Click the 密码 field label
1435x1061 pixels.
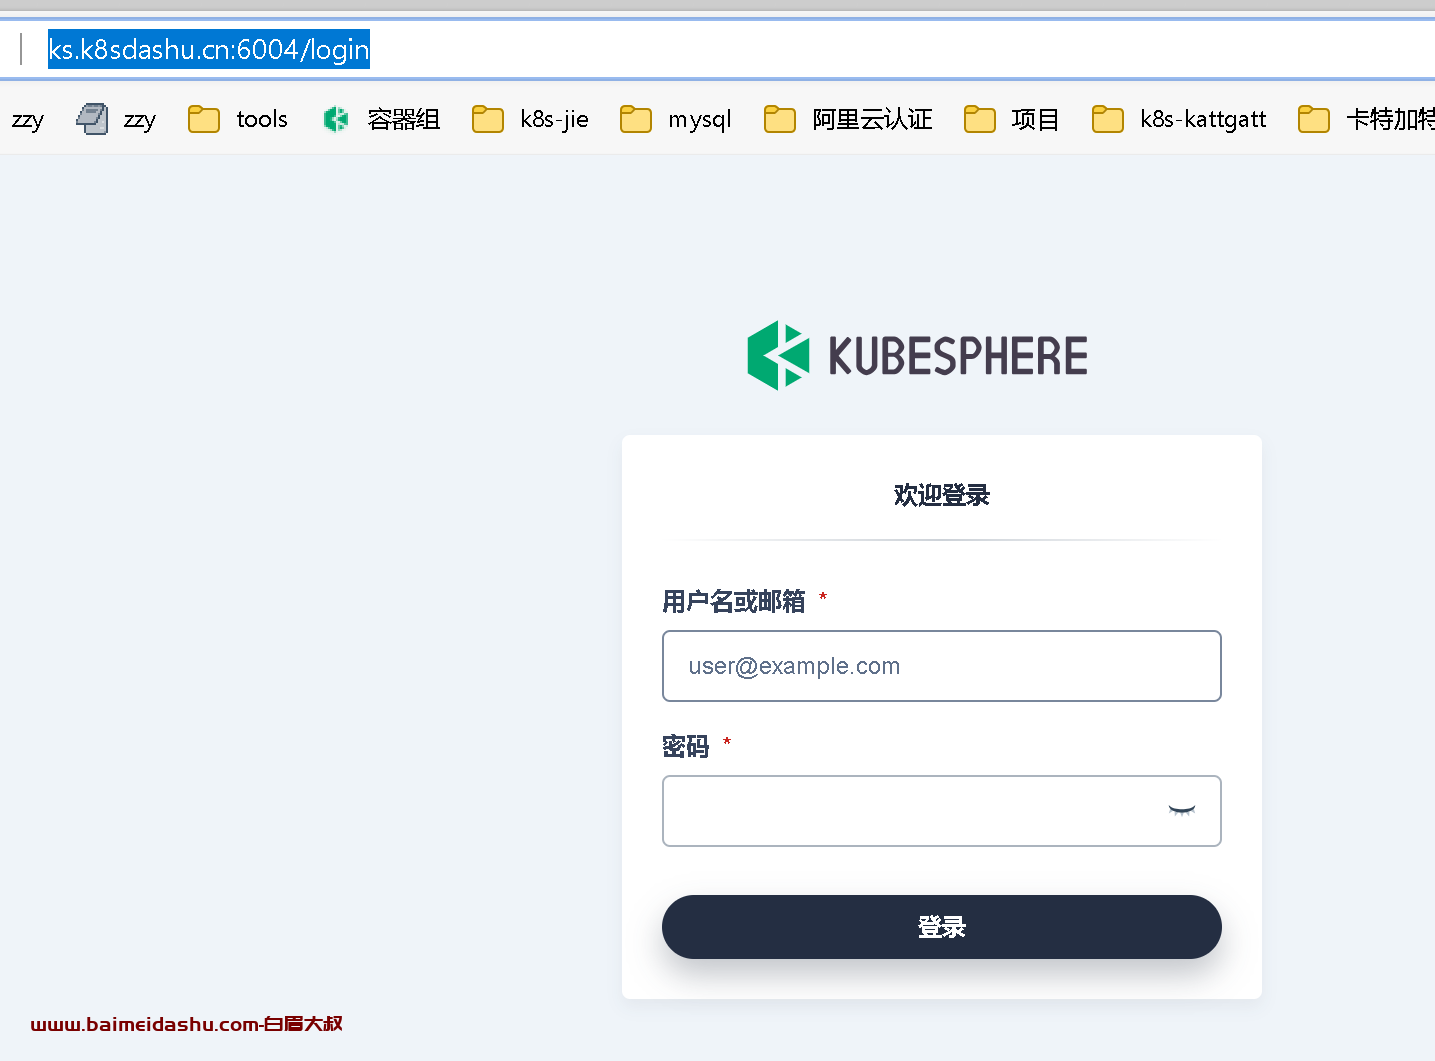686,747
